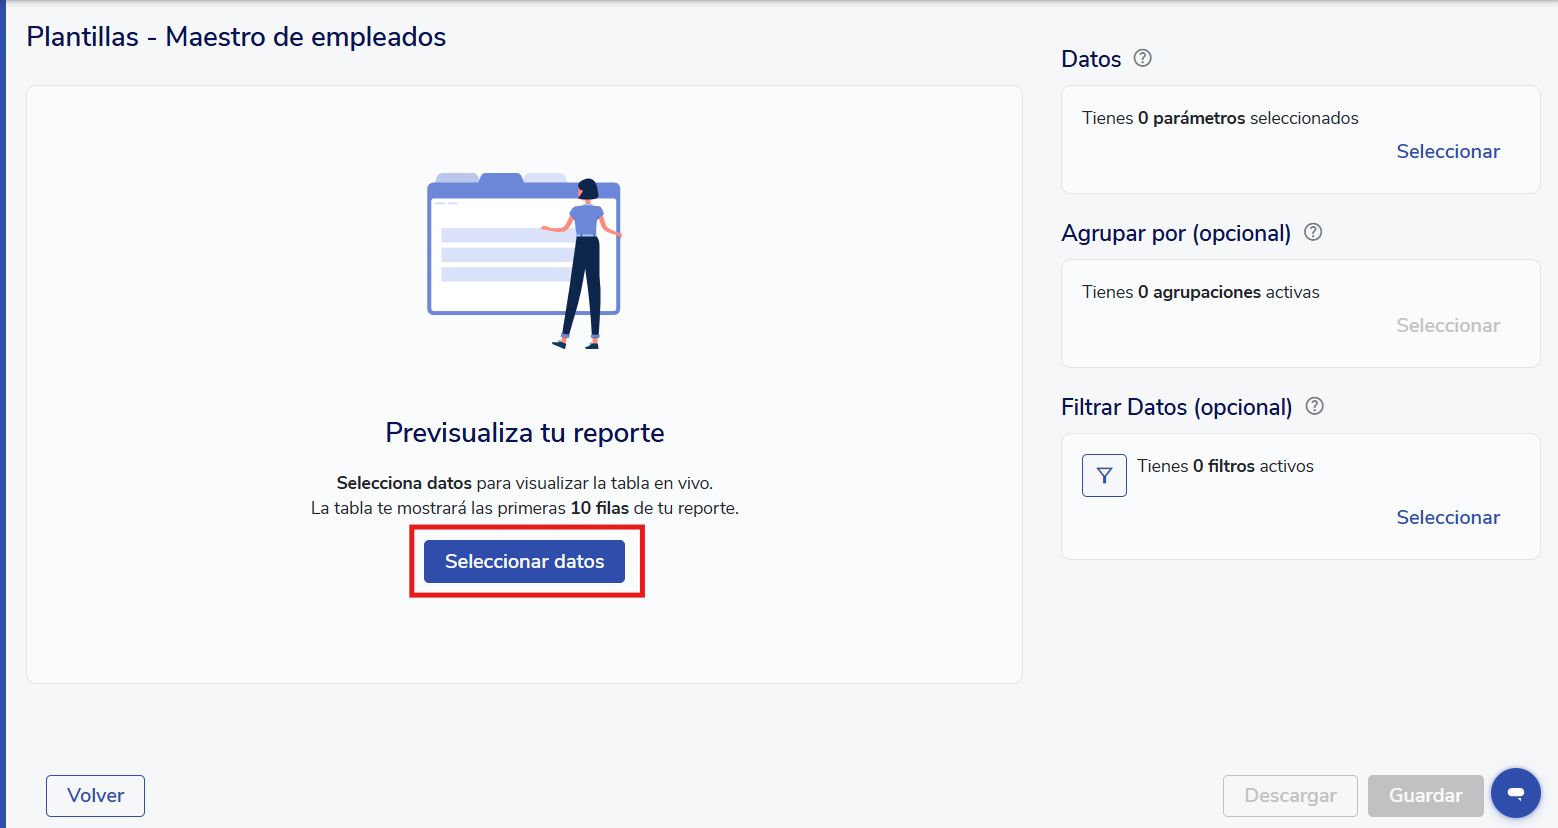Open the chat support bubble
The height and width of the screenshot is (828, 1558).
tap(1515, 794)
